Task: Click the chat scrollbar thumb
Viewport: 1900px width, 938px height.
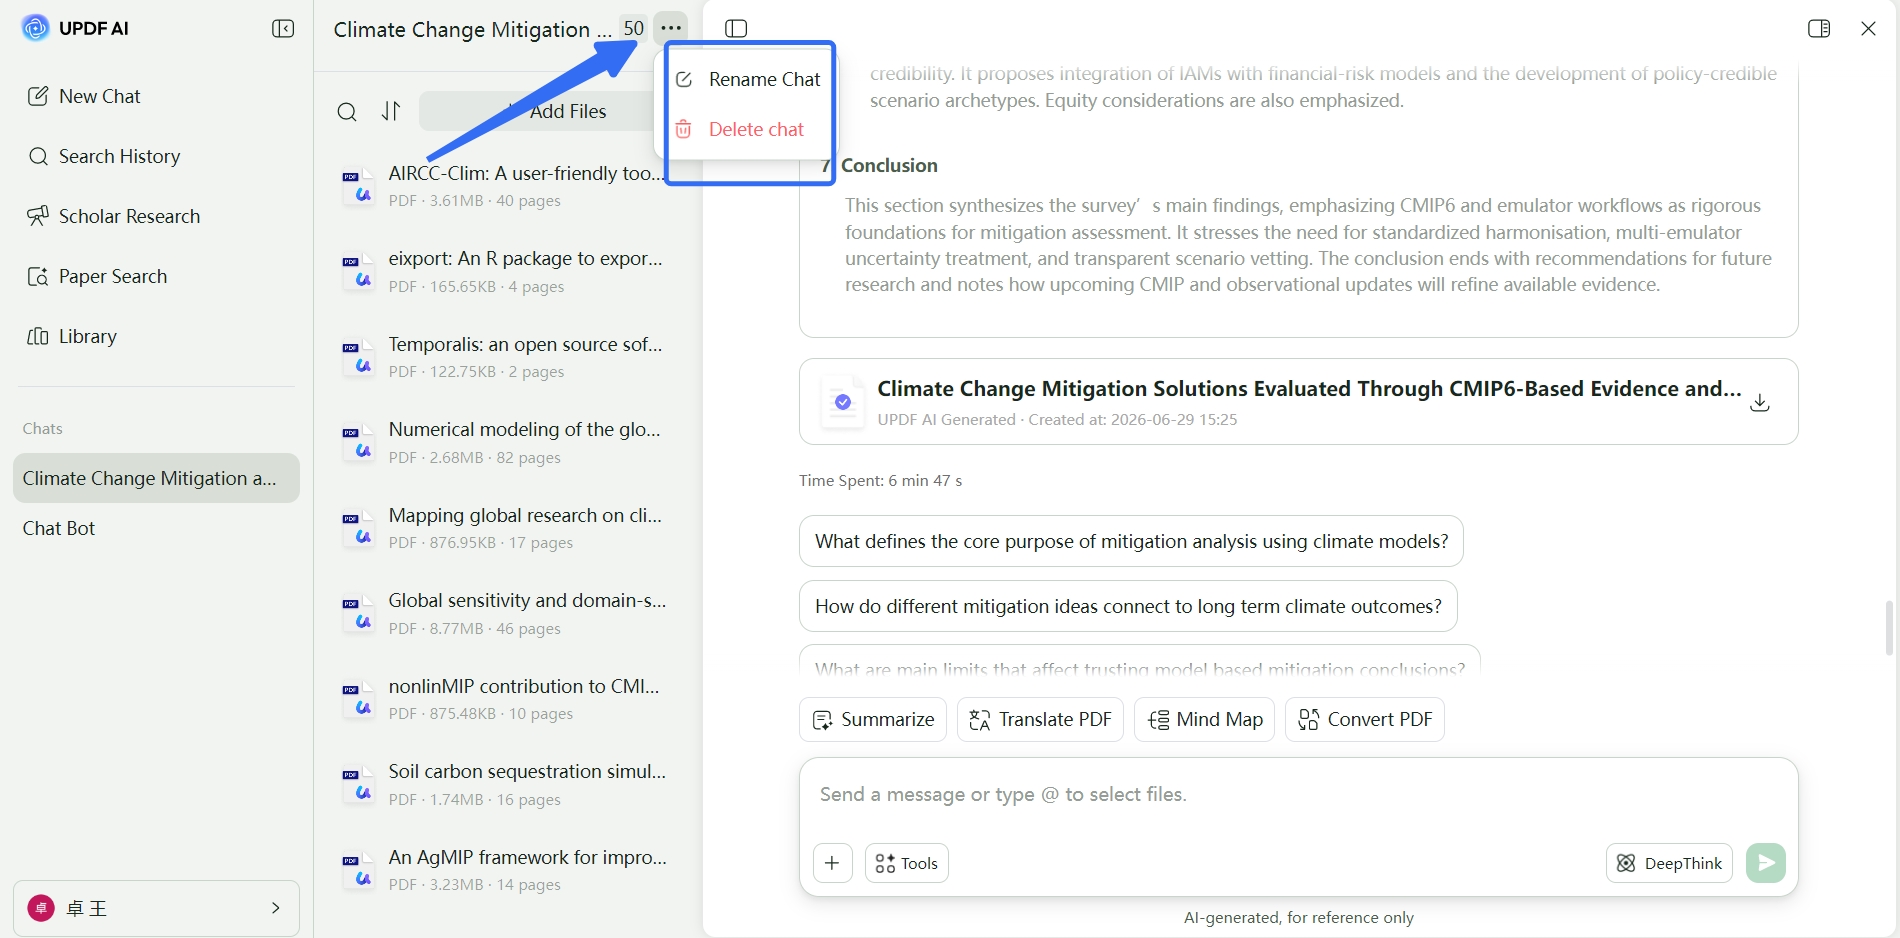Action: (x=1889, y=628)
